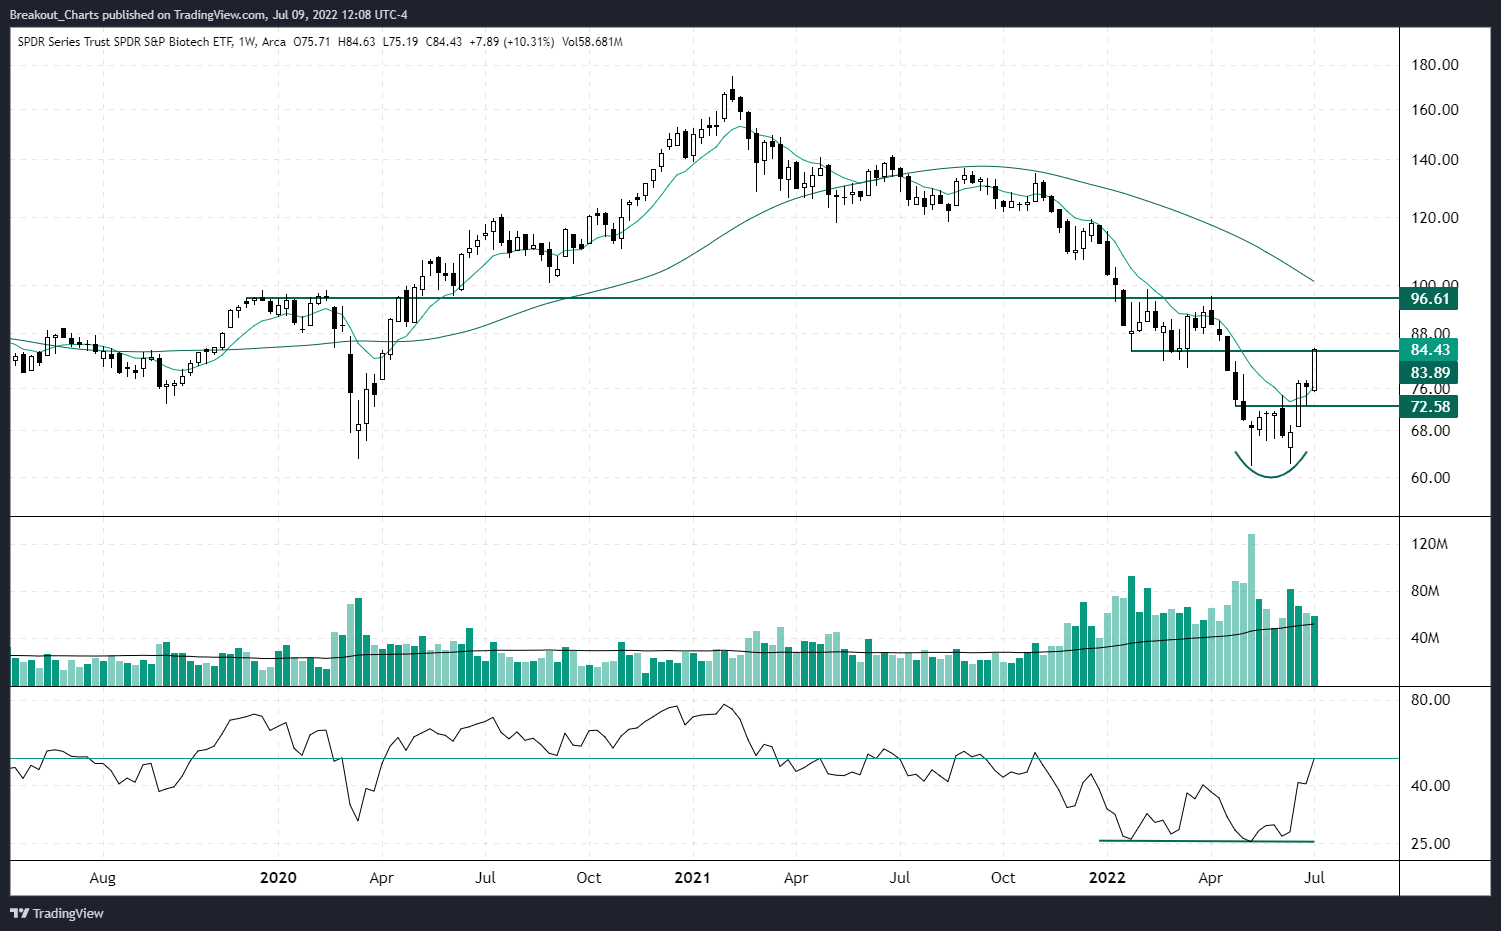This screenshot has width=1501, height=931.
Task: Select the short horizontal line at 72.58
Action: coord(1318,406)
